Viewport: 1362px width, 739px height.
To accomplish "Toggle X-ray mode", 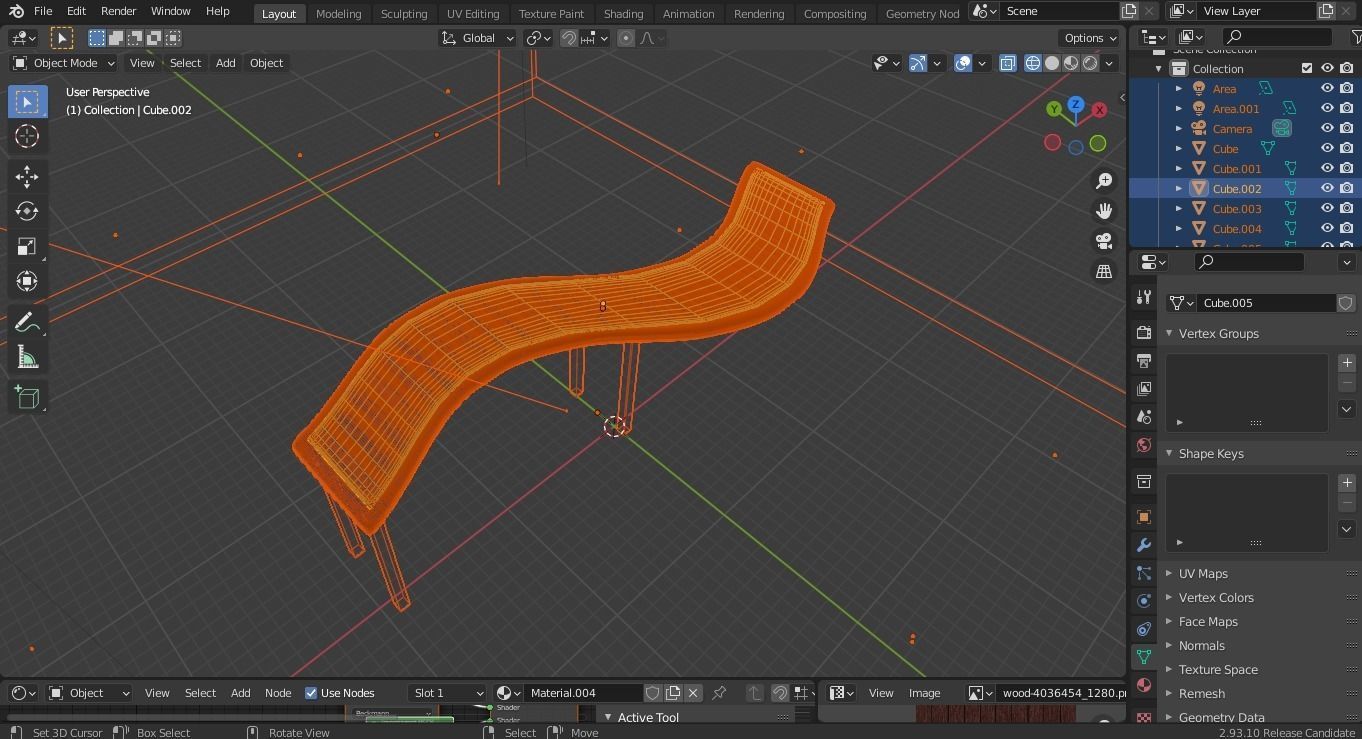I will click(1007, 63).
